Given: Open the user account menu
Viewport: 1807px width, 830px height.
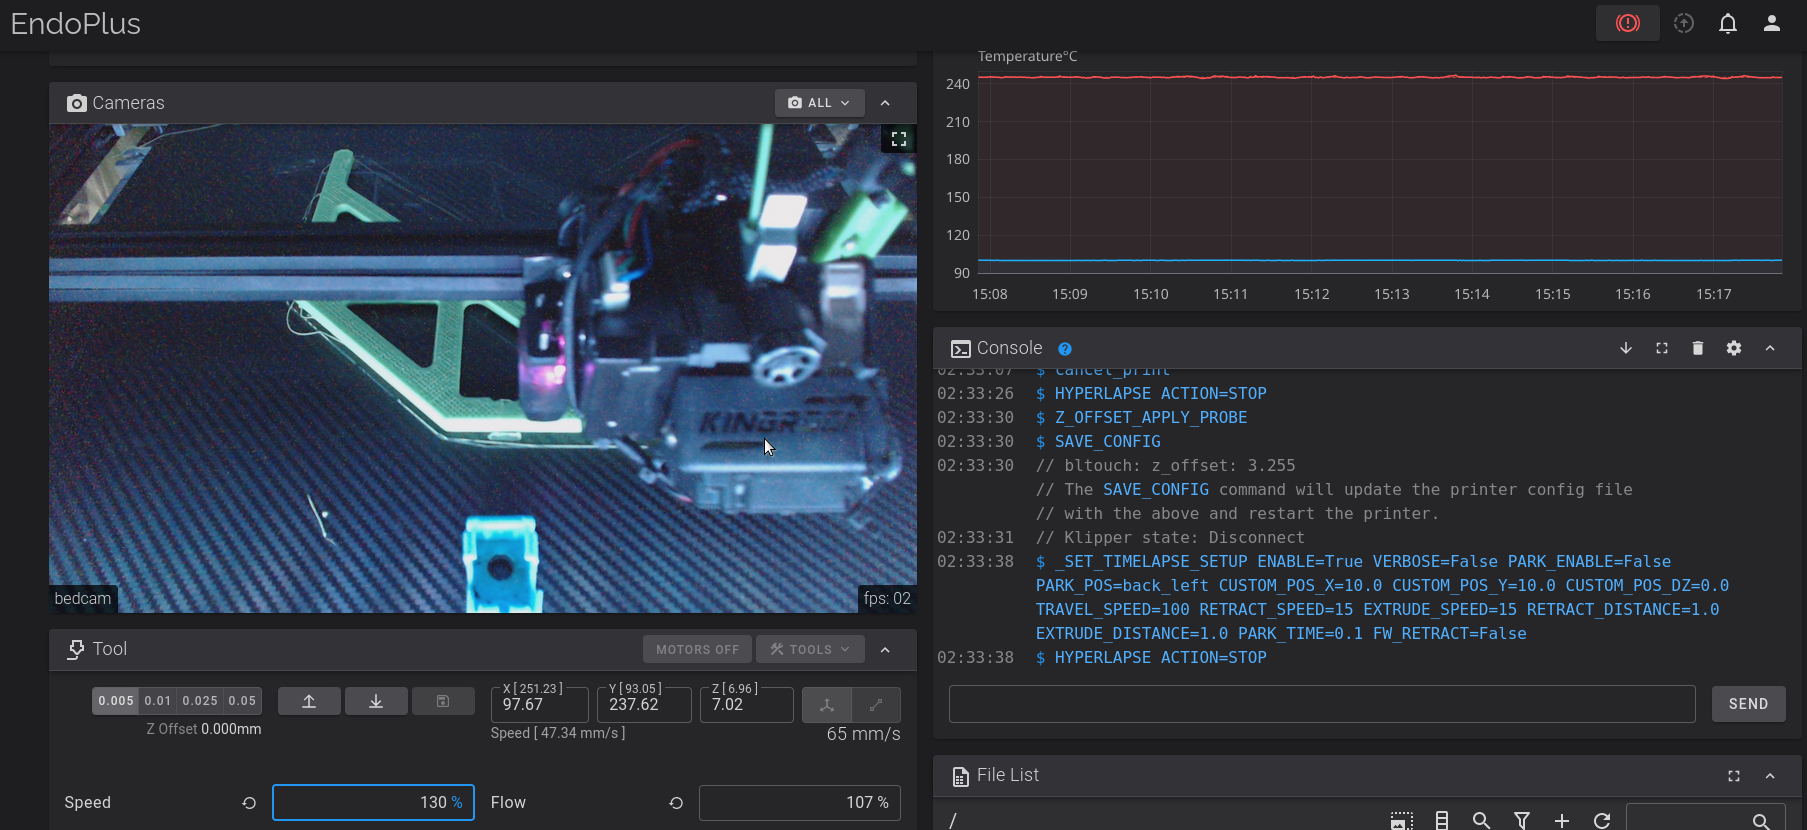Looking at the screenshot, I should pos(1771,23).
